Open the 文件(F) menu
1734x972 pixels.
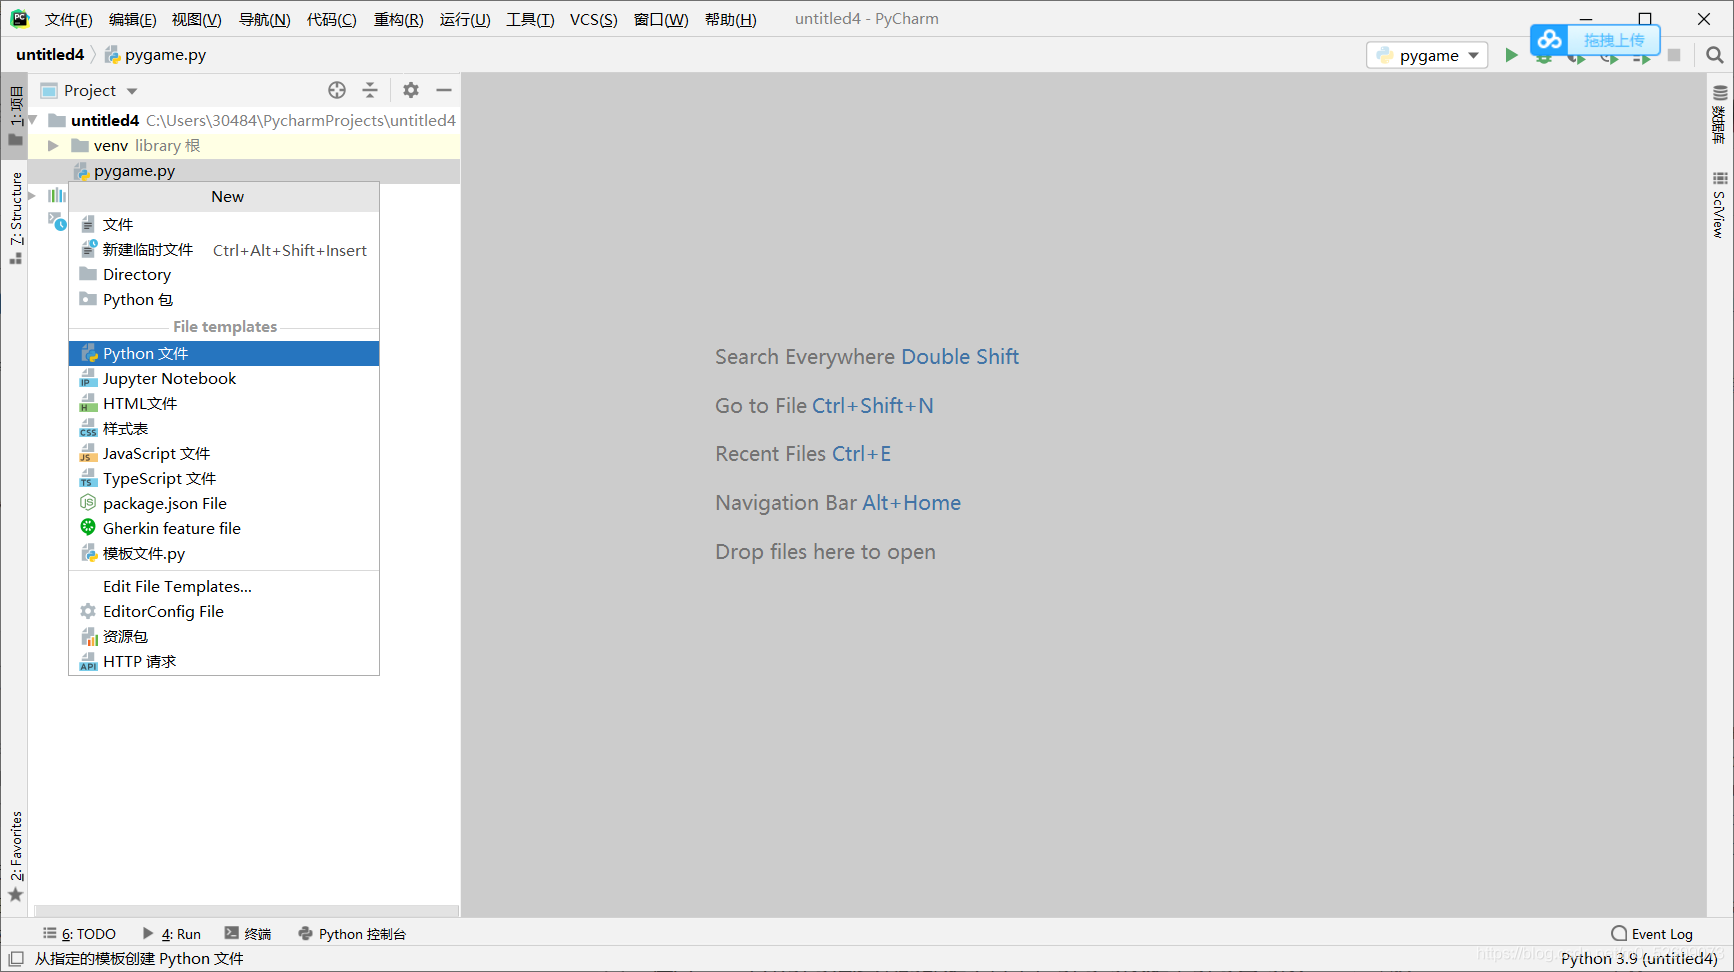(x=68, y=19)
